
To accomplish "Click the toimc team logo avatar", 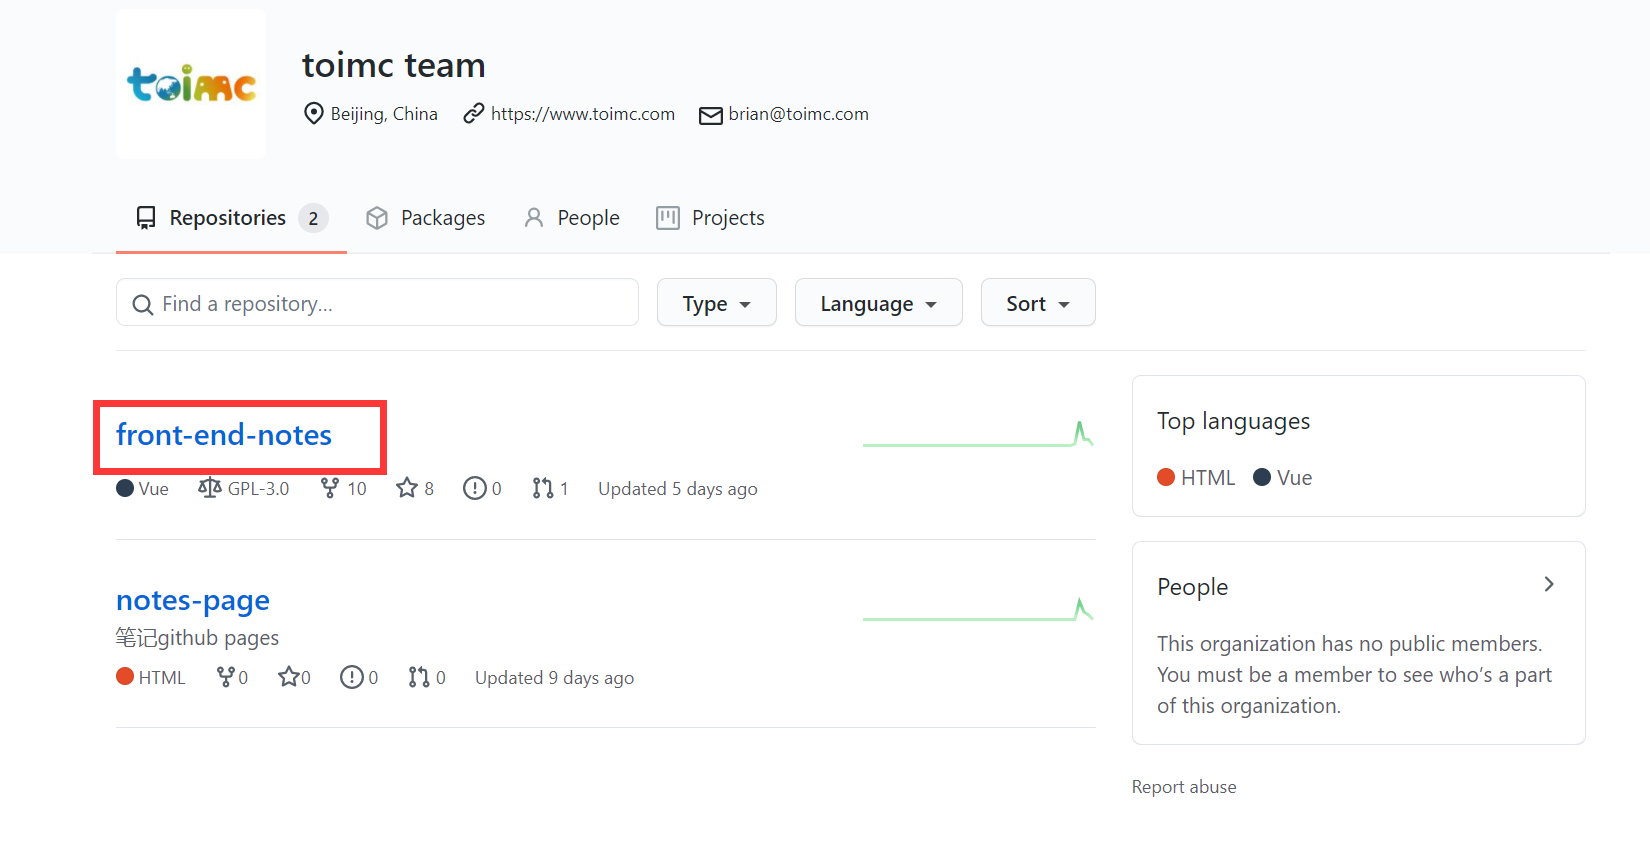I will click(191, 84).
